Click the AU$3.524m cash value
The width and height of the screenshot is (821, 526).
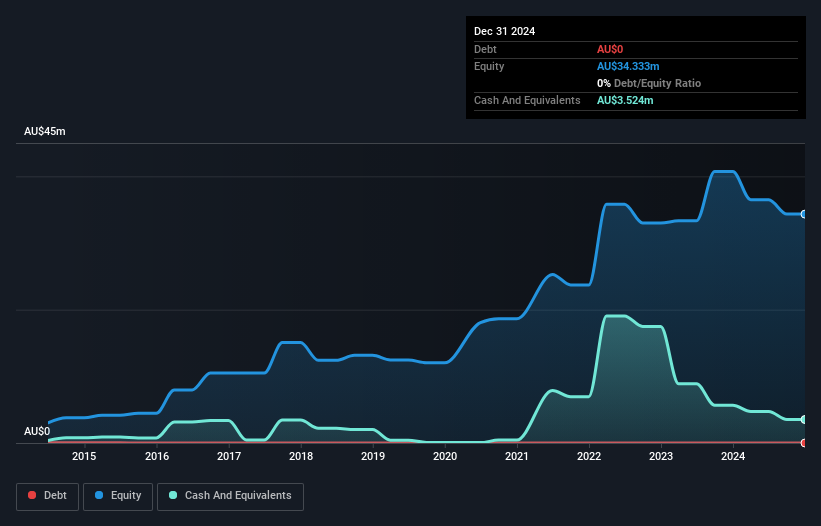pyautogui.click(x=625, y=100)
